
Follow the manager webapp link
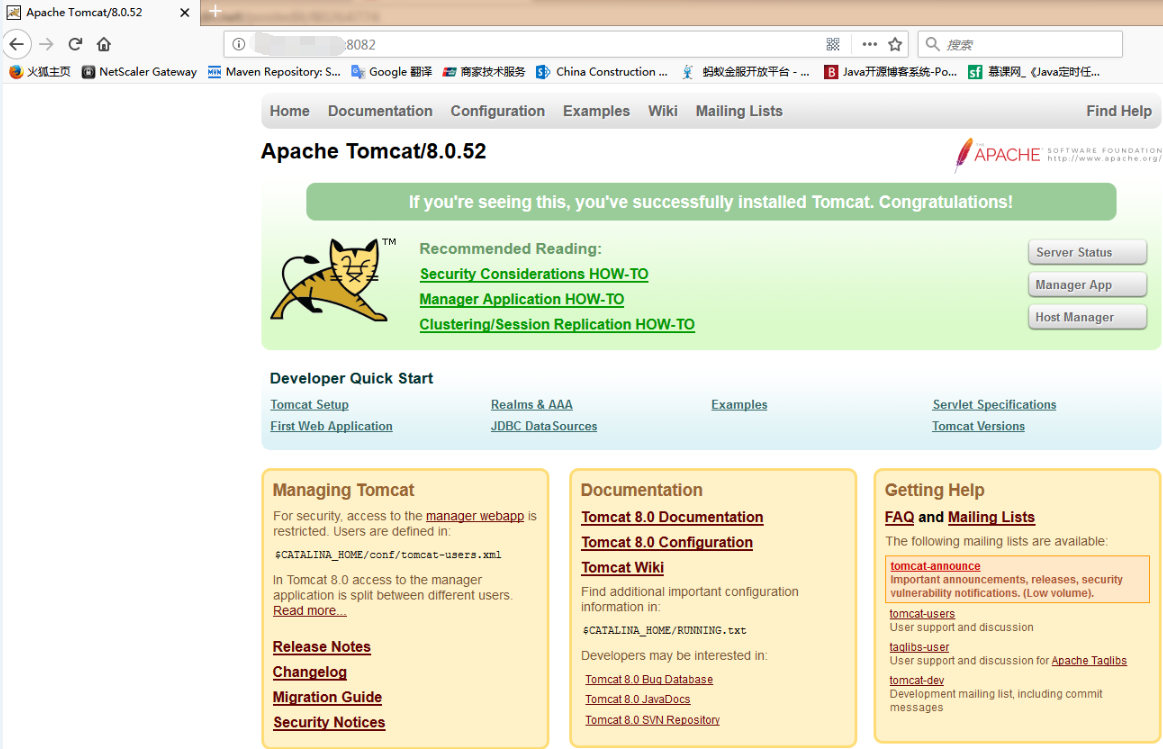click(x=475, y=516)
